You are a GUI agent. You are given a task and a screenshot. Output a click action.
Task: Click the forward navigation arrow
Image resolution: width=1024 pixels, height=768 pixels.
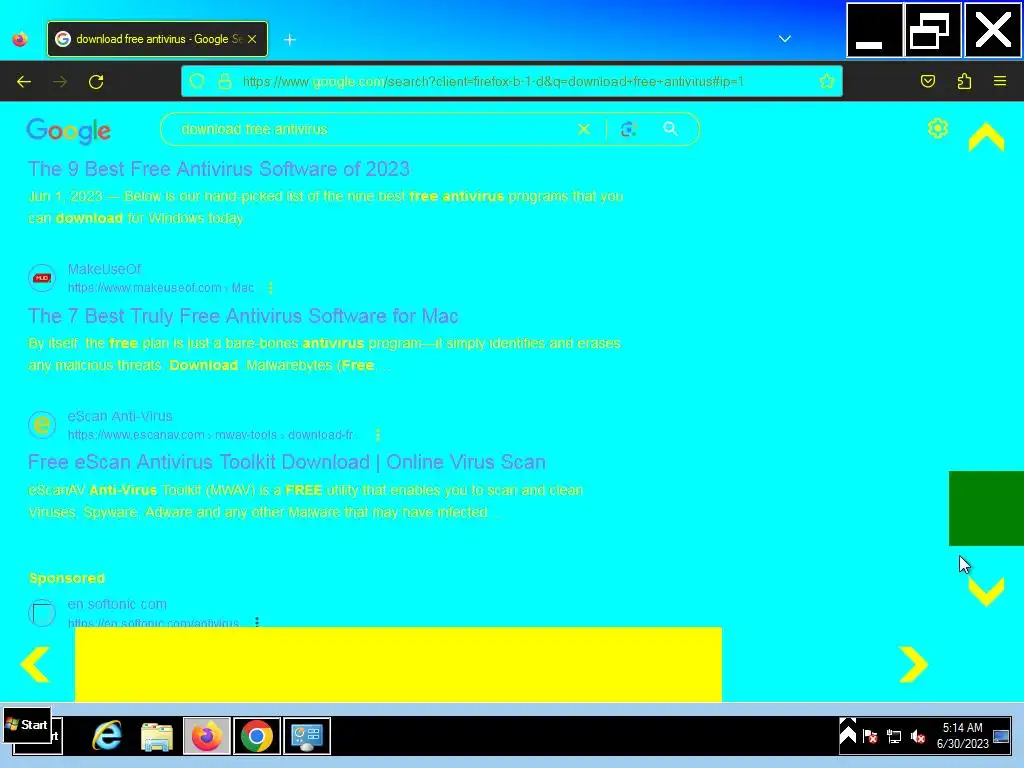click(x=59, y=82)
